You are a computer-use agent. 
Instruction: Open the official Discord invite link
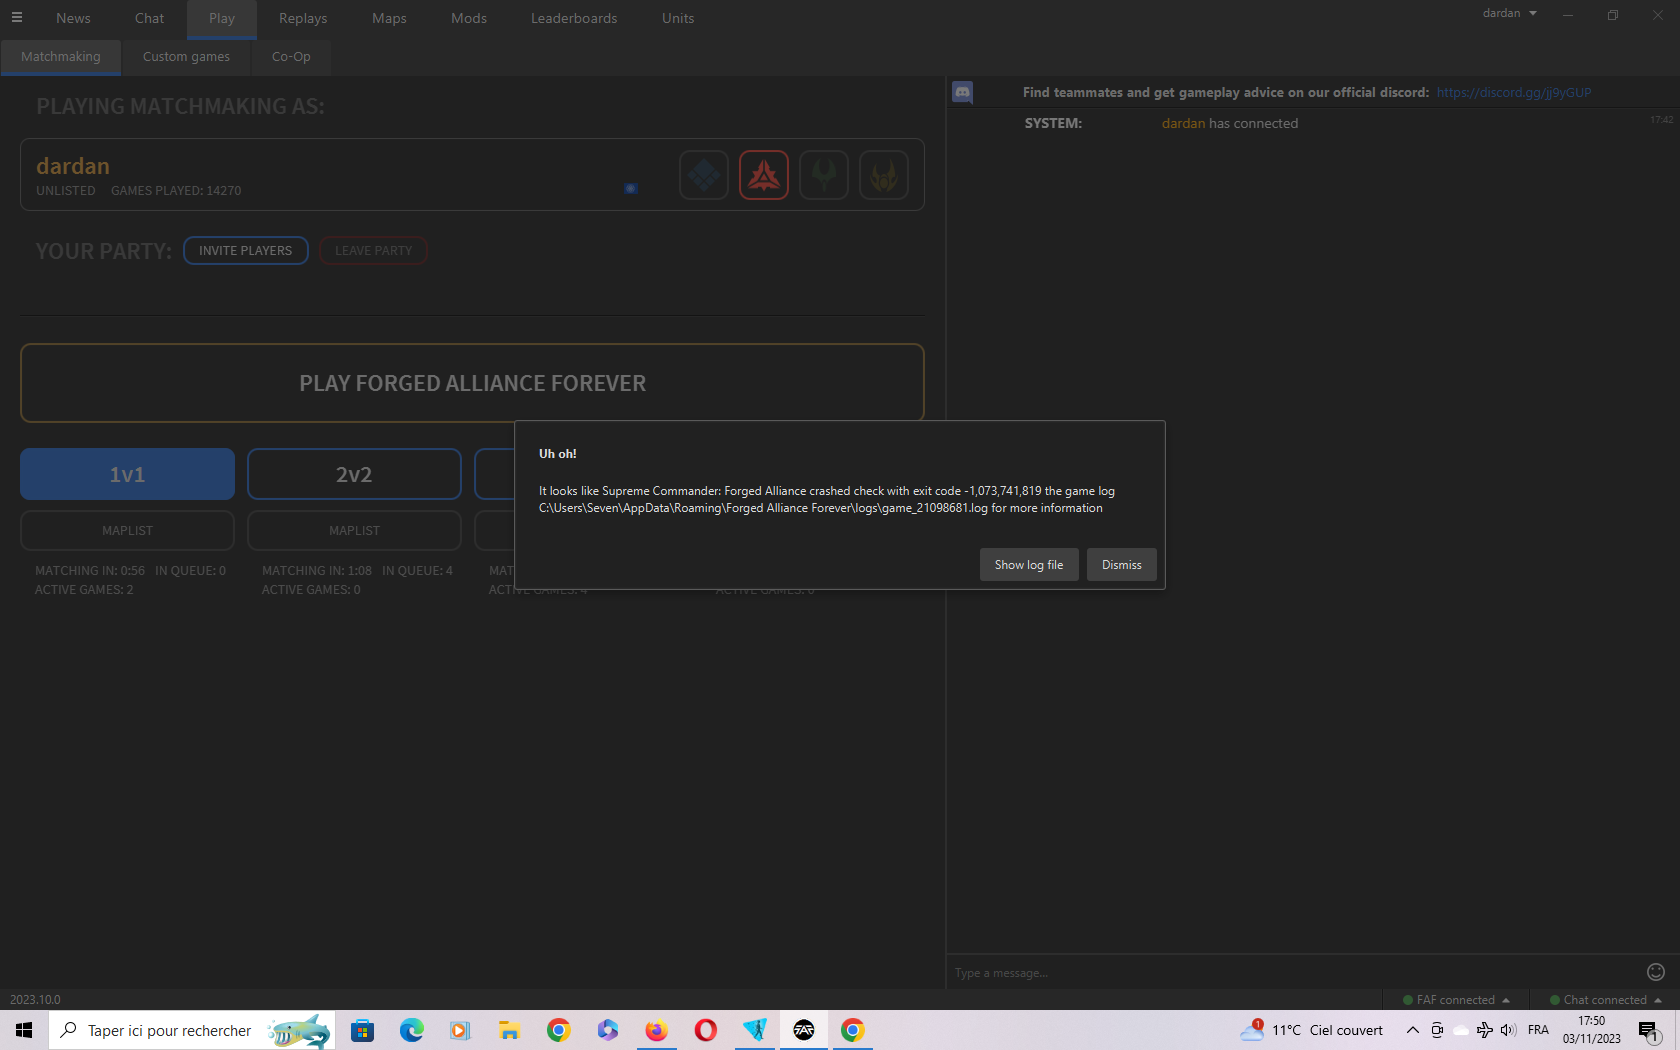pos(1514,92)
